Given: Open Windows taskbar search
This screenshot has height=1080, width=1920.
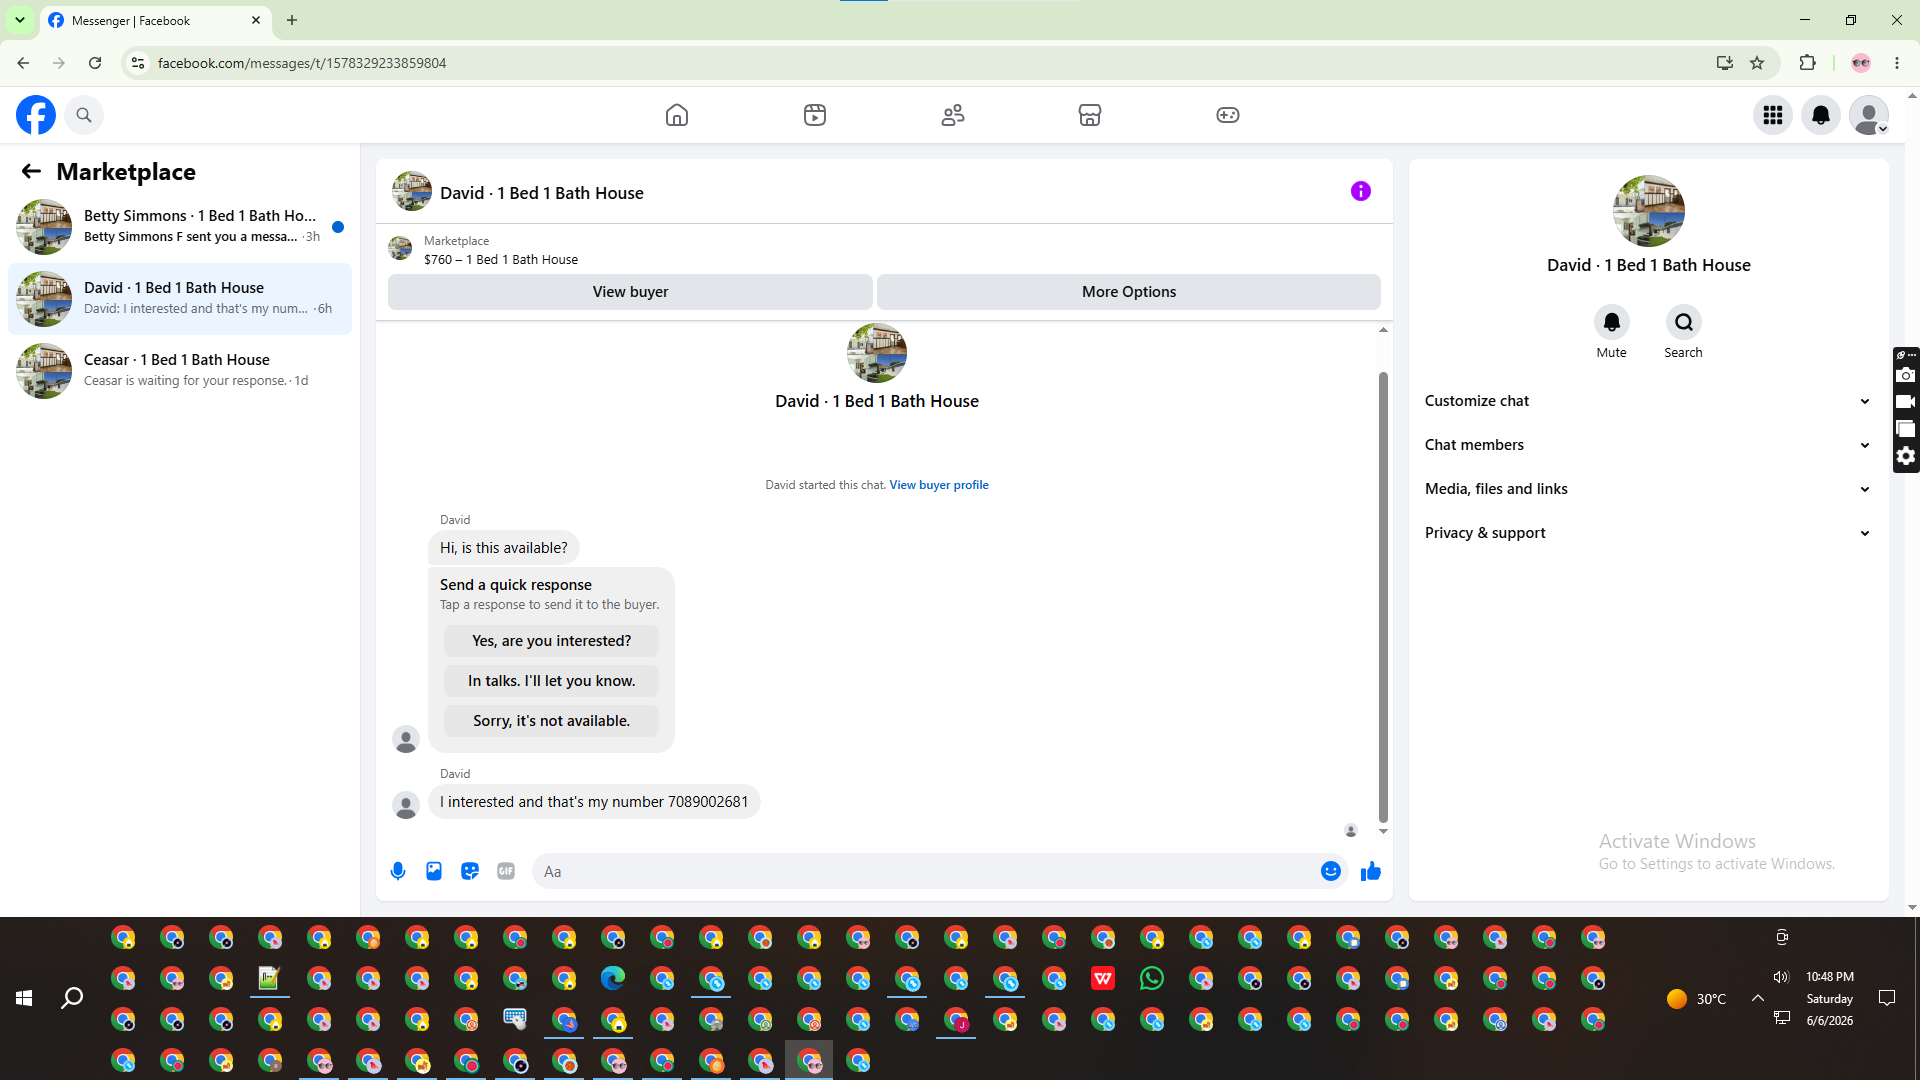Looking at the screenshot, I should (x=72, y=998).
